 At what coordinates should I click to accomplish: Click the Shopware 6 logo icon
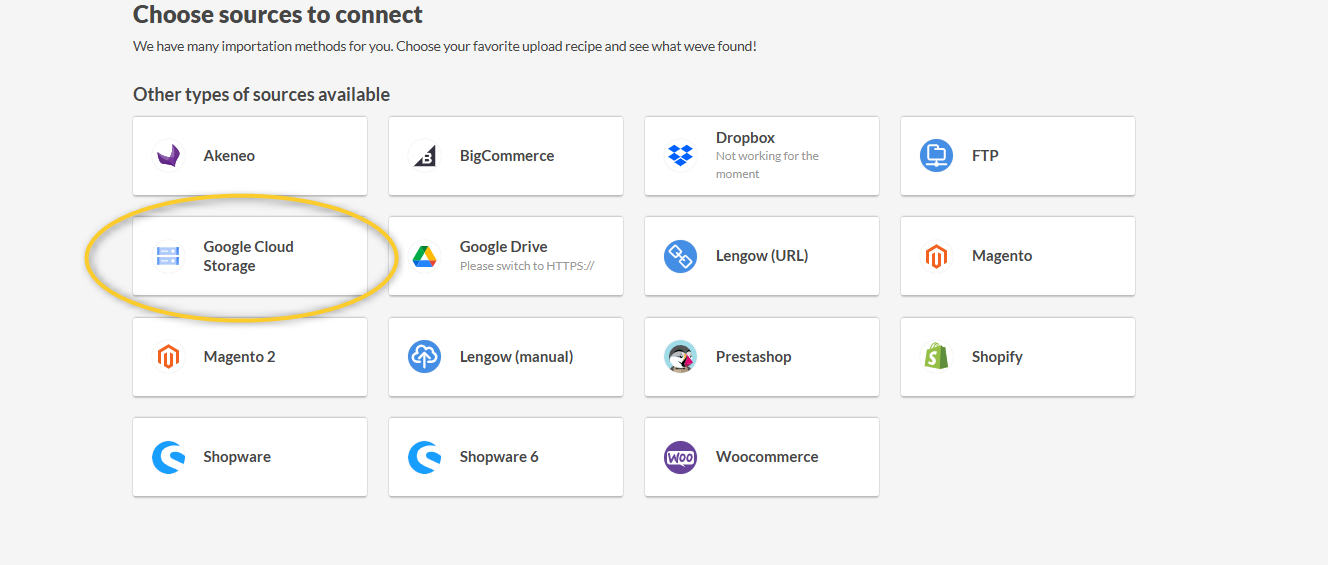pos(424,458)
